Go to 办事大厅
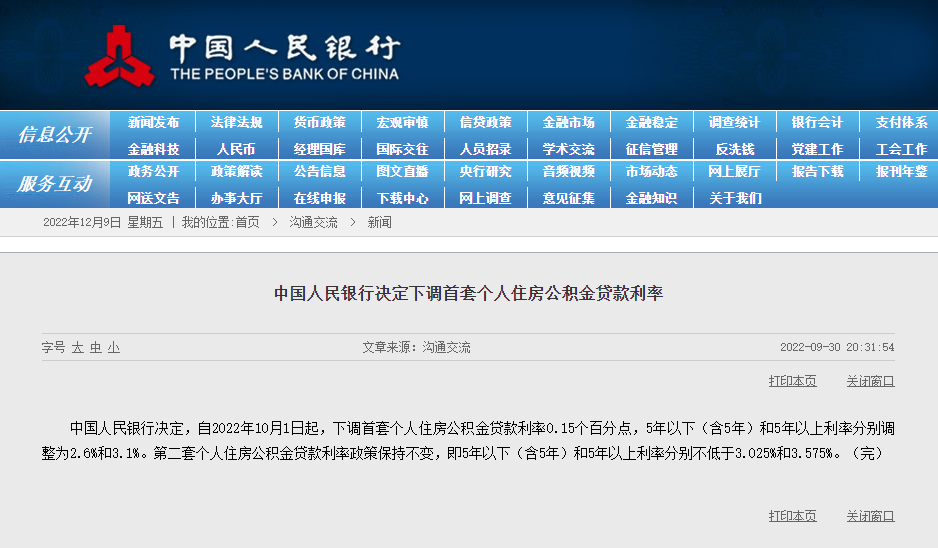The width and height of the screenshot is (938, 548). [236, 198]
